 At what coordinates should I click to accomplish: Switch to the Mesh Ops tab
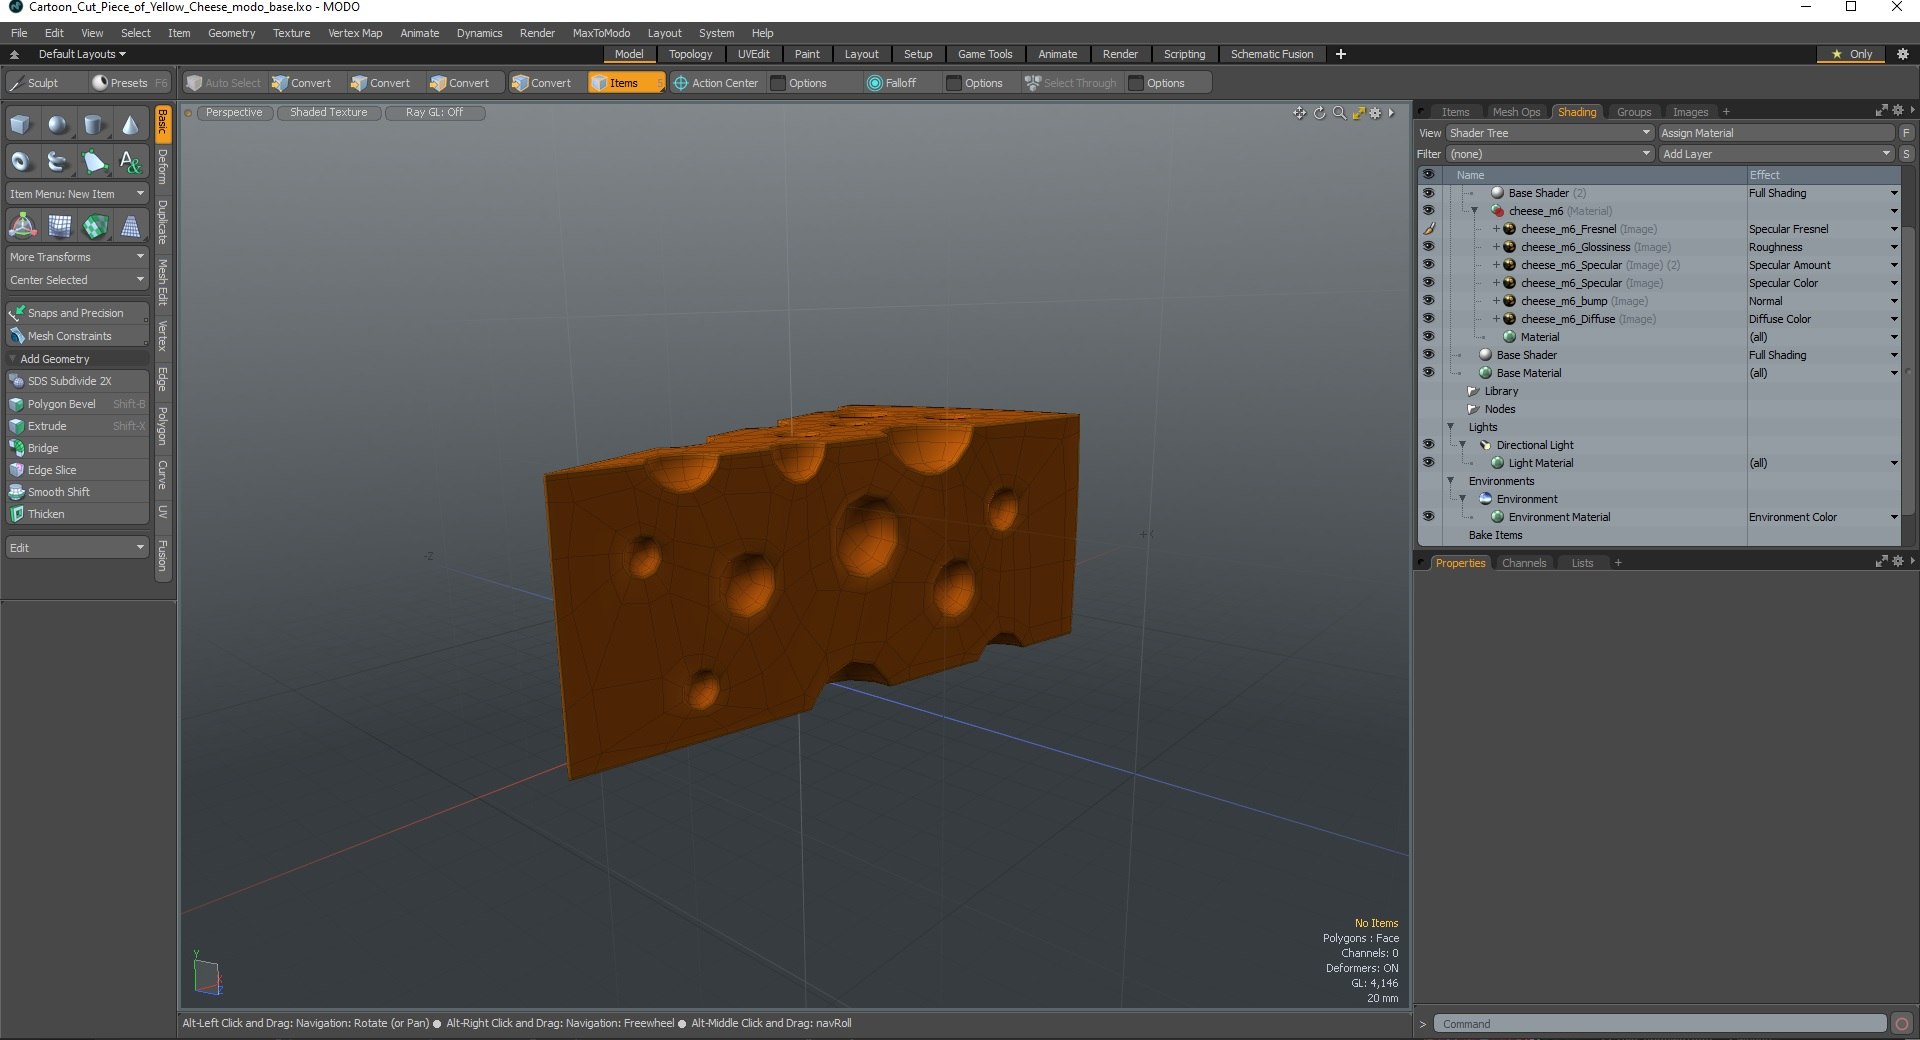(1516, 112)
